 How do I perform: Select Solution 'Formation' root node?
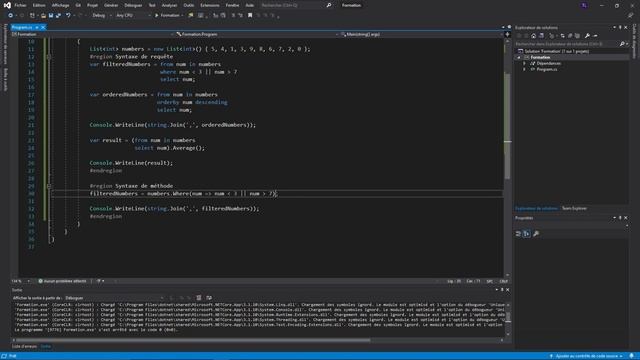[x=556, y=51]
